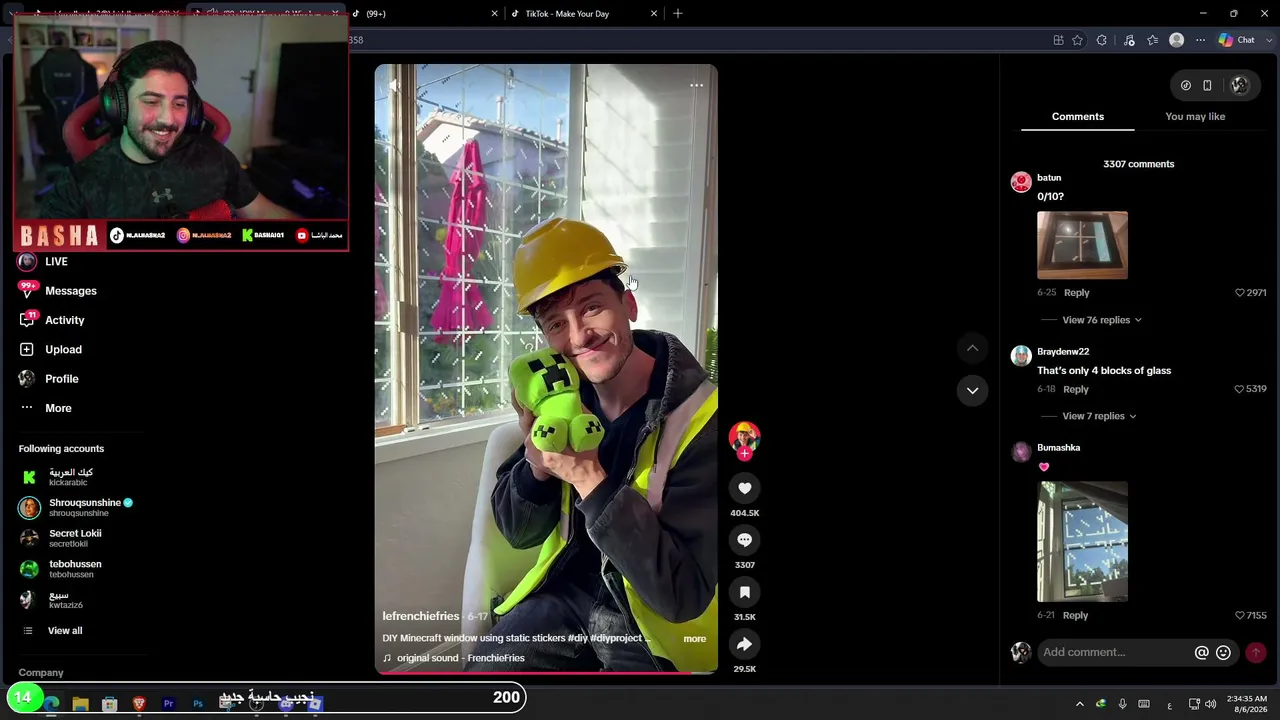Open your Profile from the sidebar
1280x720 pixels.
coord(48,379)
